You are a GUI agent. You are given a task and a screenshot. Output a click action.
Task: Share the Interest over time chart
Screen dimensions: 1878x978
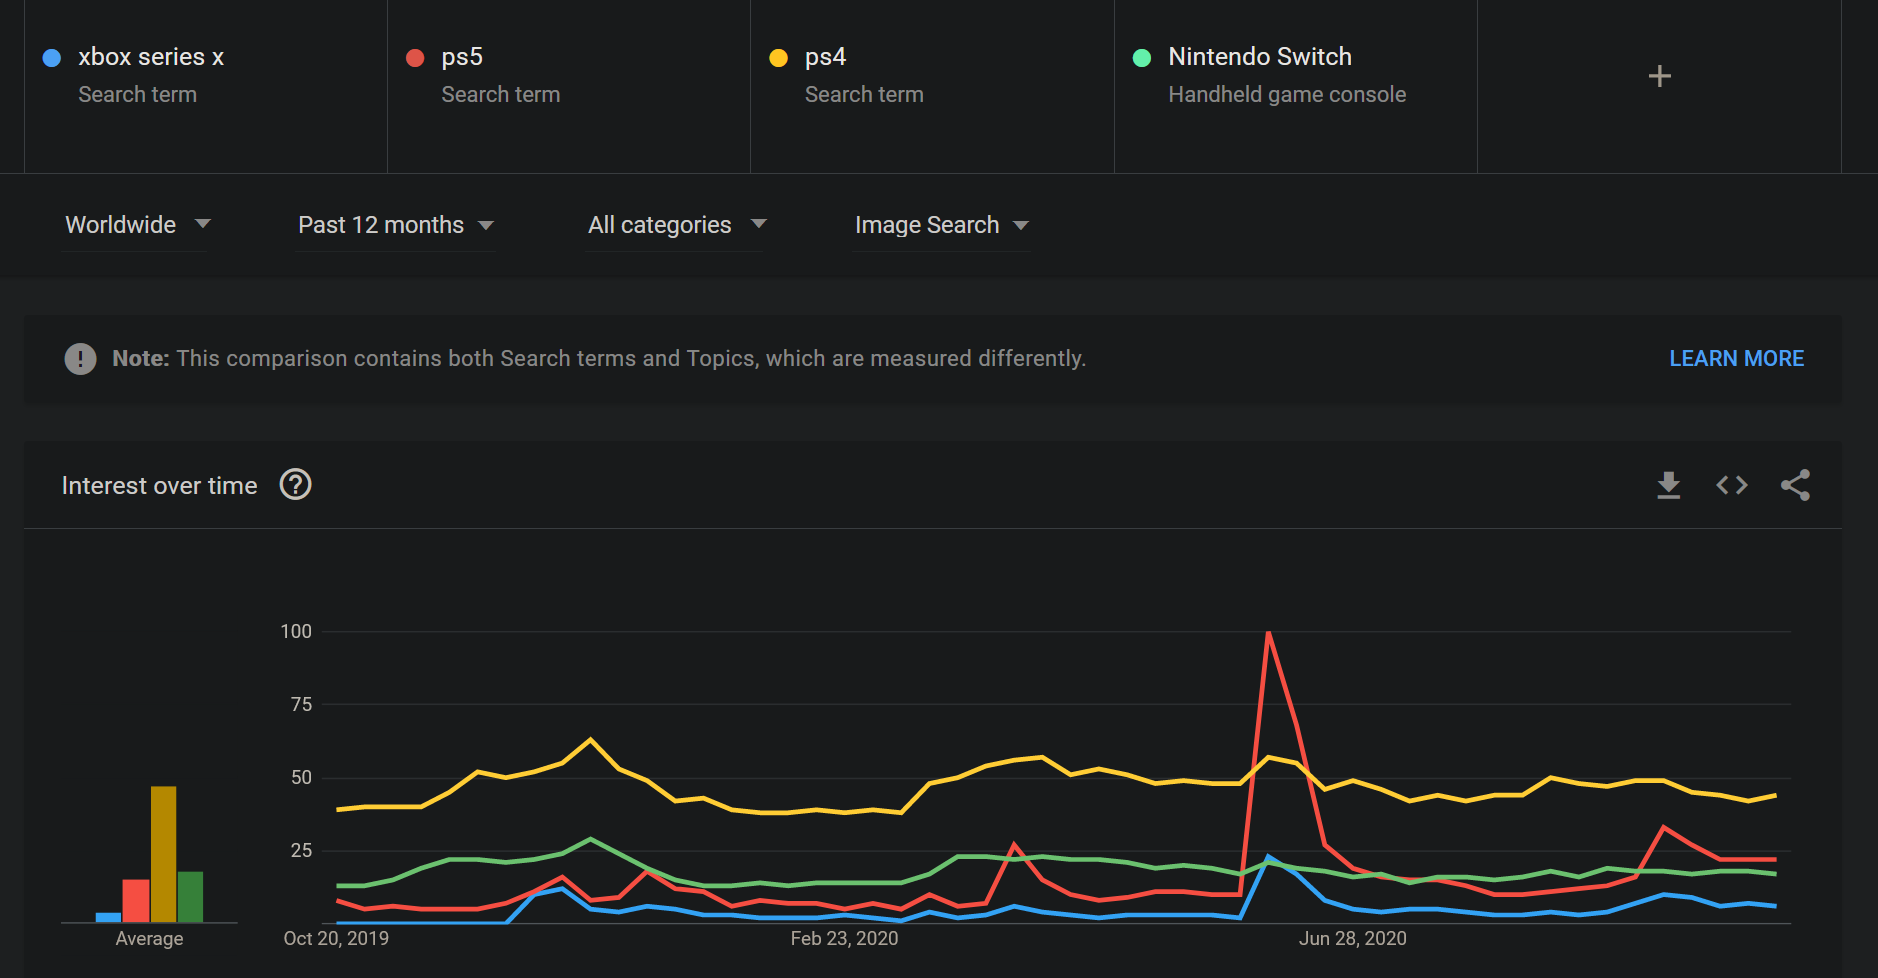[1795, 485]
